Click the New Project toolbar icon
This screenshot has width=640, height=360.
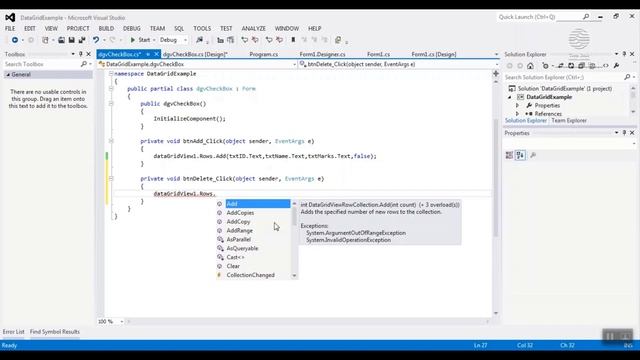pyautogui.click(x=45, y=40)
